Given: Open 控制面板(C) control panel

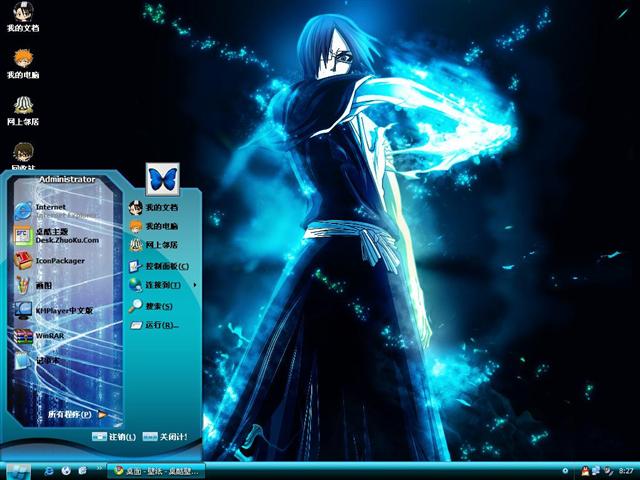Looking at the screenshot, I should [159, 266].
